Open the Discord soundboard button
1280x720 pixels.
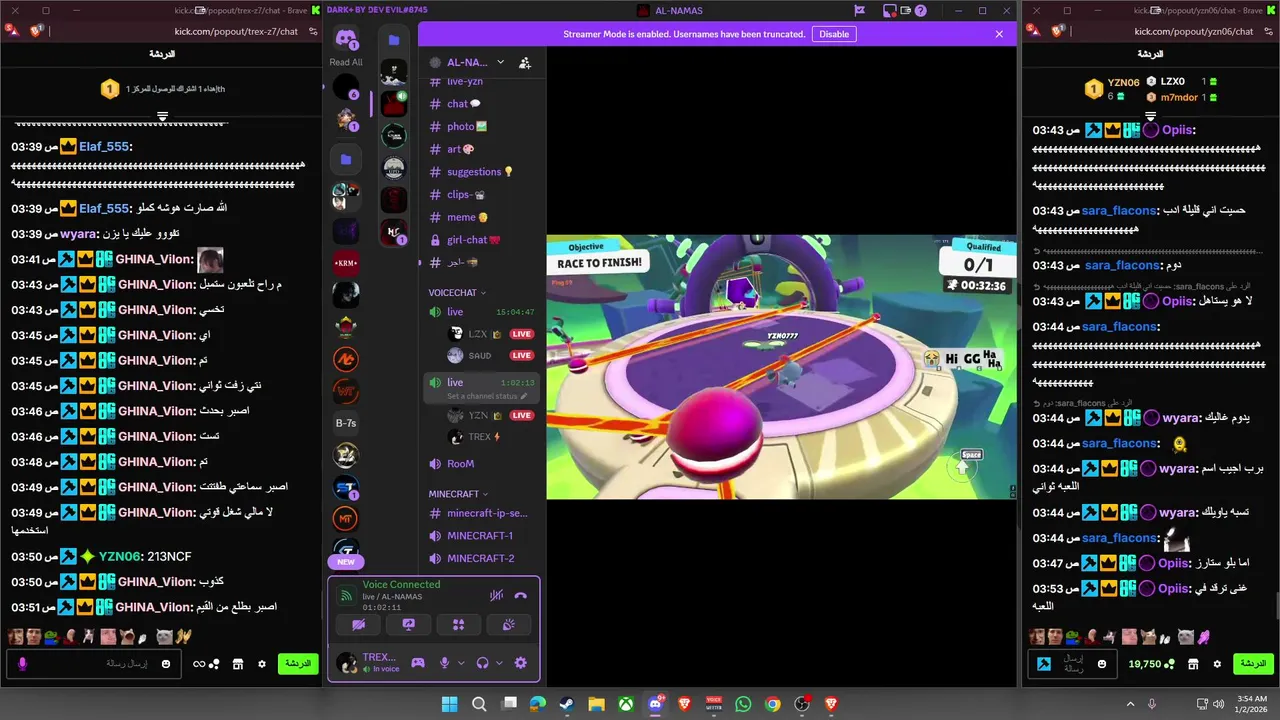pyautogui.click(x=508, y=625)
